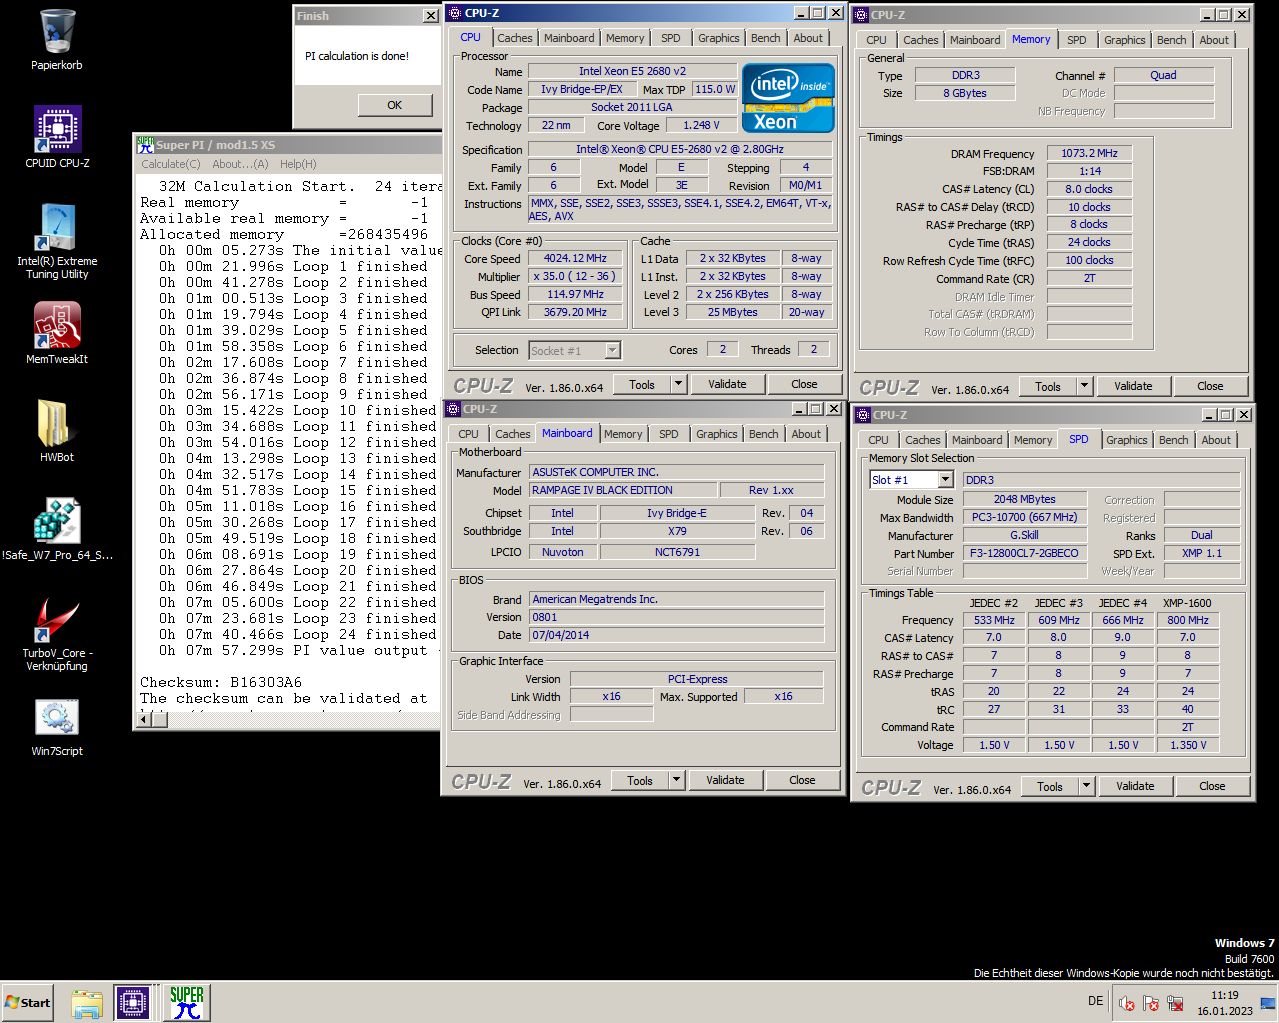Click Close in Mainboard window
1279x1023 pixels.
click(x=802, y=780)
